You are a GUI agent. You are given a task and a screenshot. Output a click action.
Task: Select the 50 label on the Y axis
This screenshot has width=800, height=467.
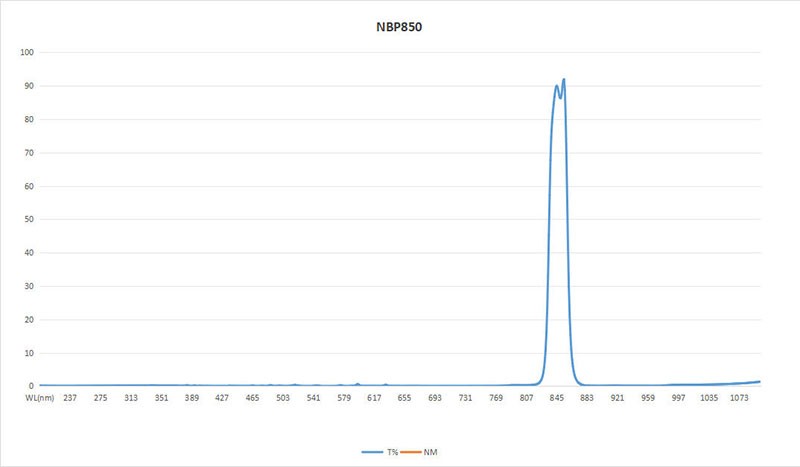pos(30,220)
